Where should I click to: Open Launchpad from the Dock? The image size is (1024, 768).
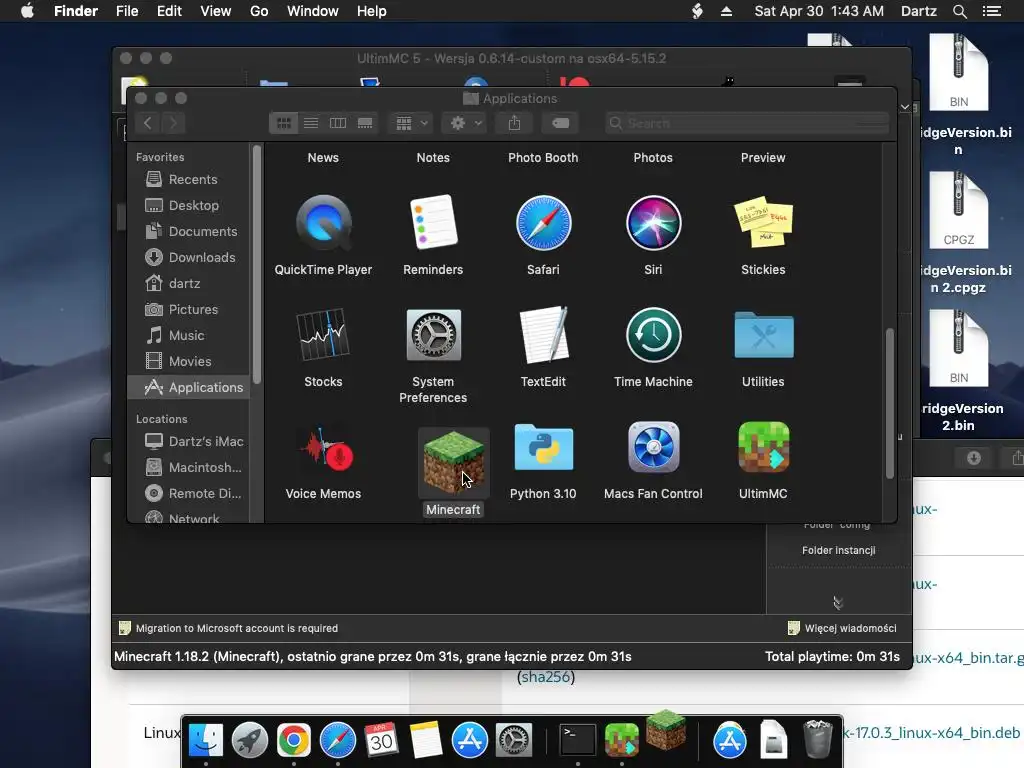click(249, 740)
